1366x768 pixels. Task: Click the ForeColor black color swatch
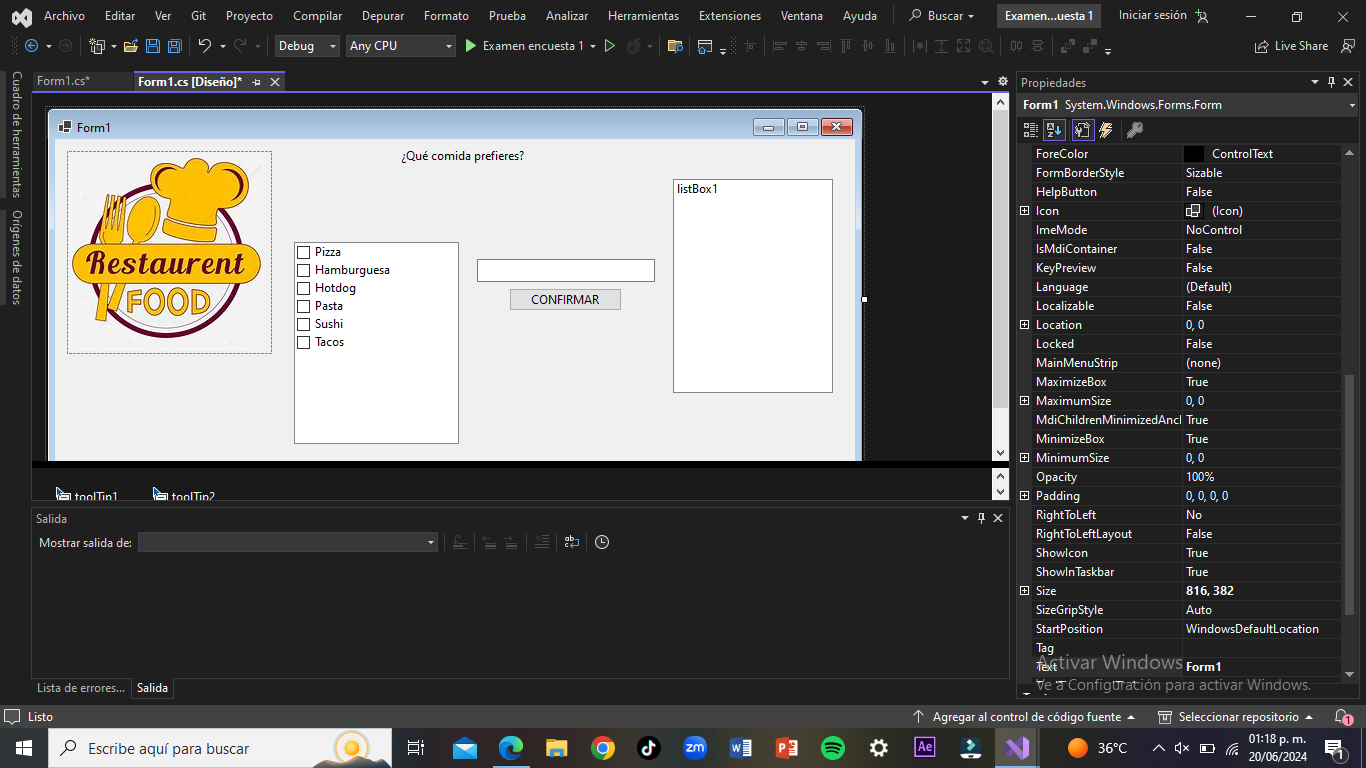click(x=1194, y=154)
